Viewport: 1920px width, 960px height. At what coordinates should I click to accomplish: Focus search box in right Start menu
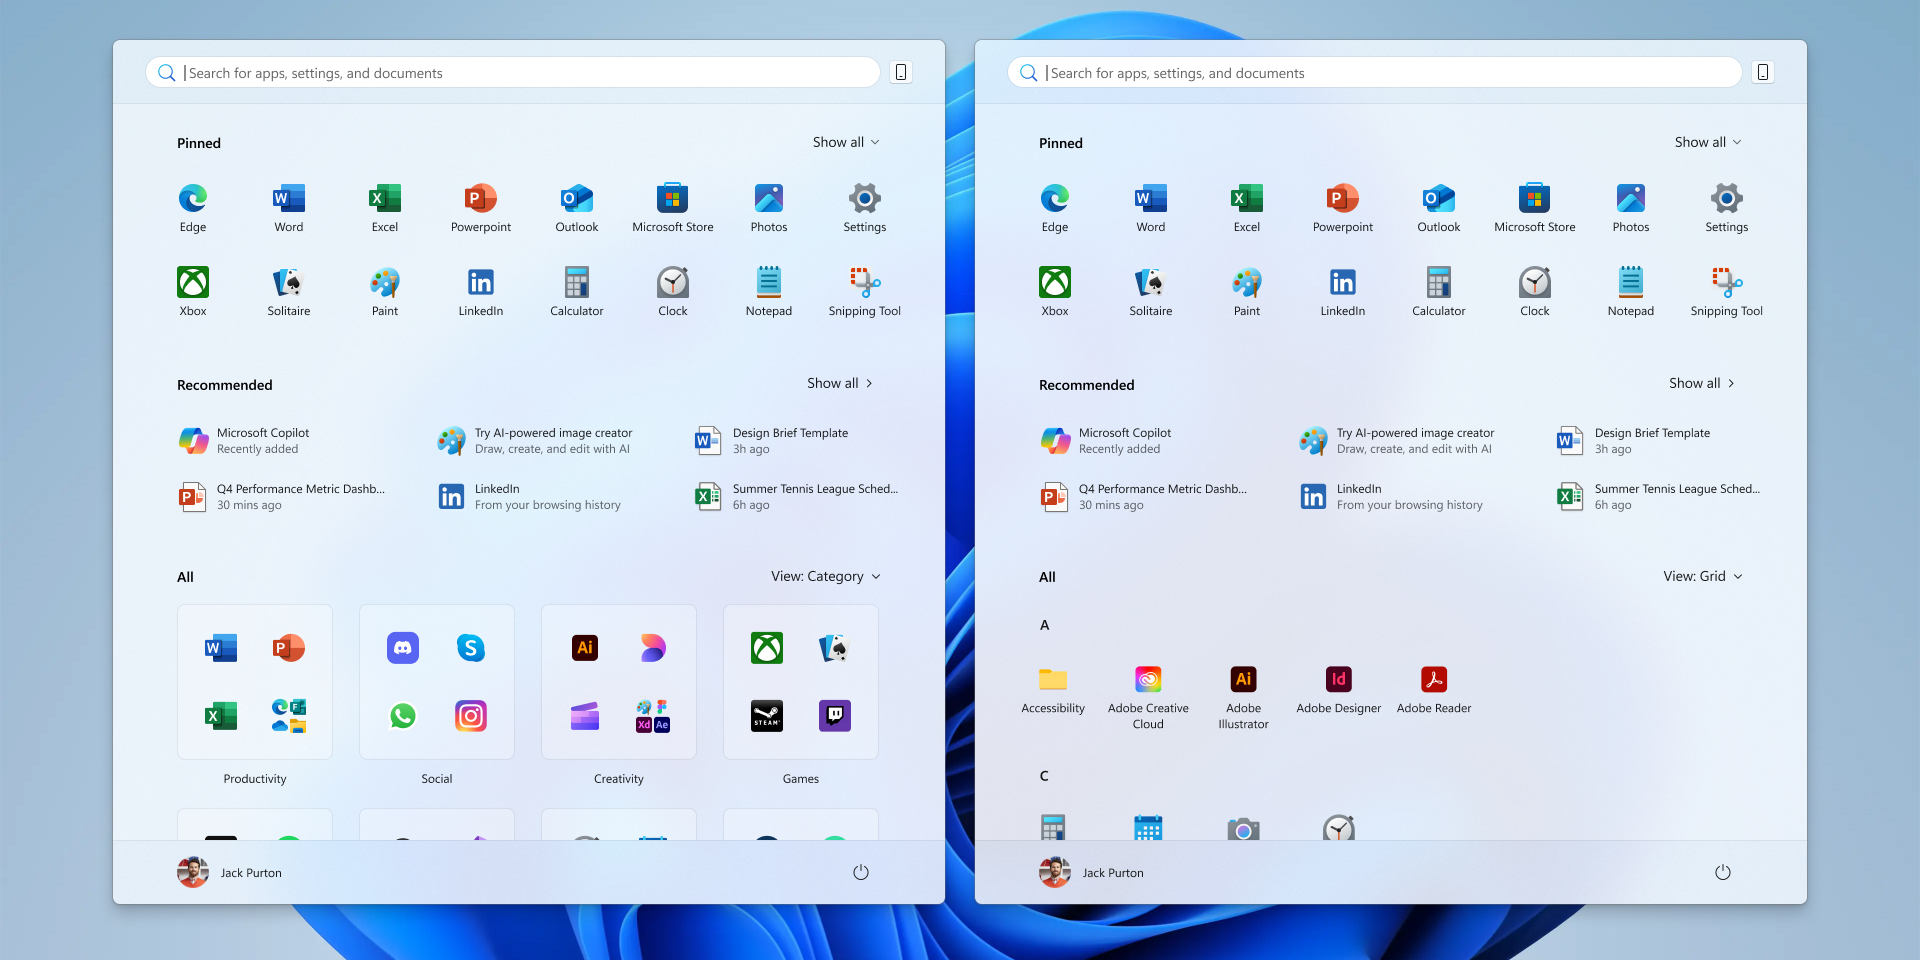(1375, 72)
